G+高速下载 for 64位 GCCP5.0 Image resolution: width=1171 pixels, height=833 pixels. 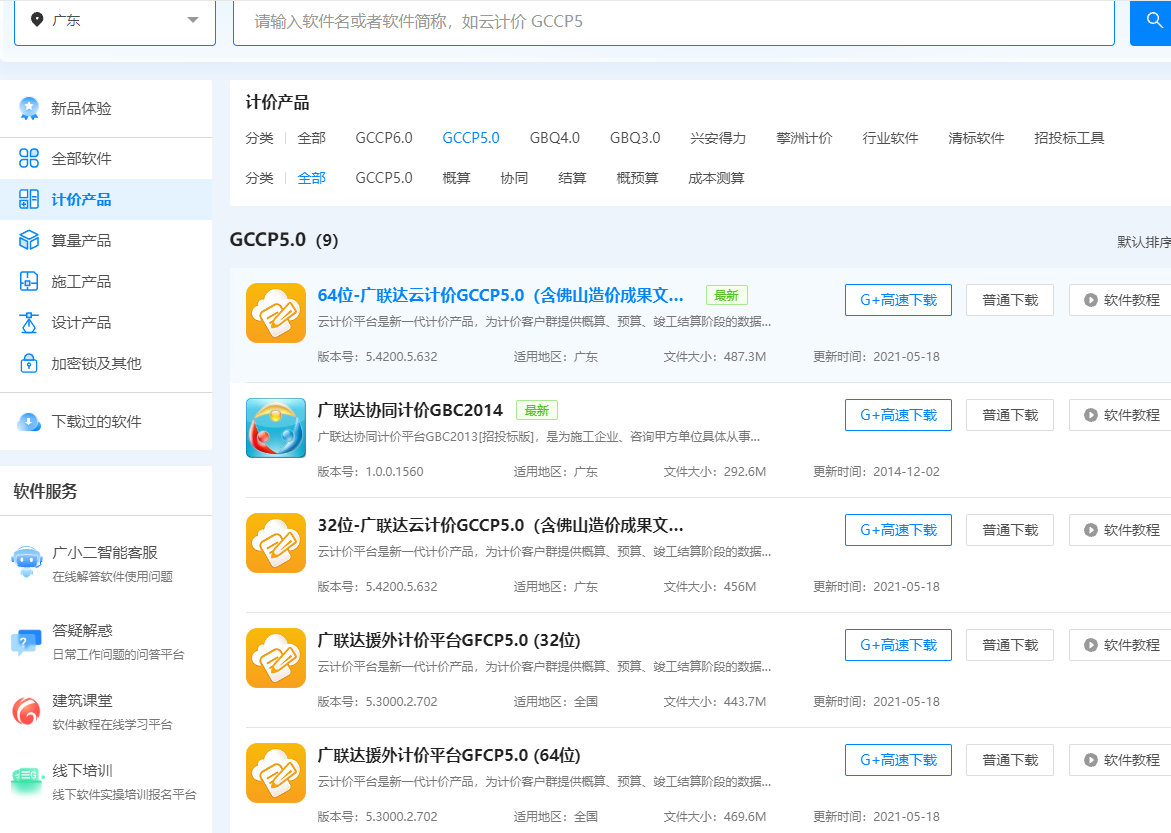point(898,300)
